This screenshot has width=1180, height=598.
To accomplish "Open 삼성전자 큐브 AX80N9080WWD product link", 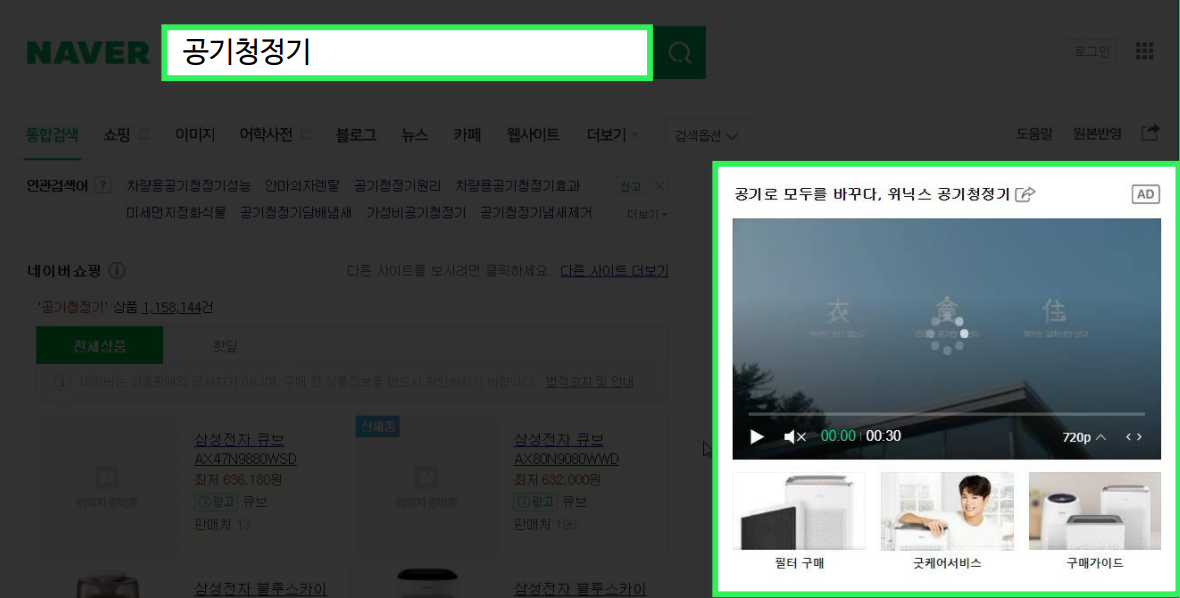I will [x=566, y=449].
